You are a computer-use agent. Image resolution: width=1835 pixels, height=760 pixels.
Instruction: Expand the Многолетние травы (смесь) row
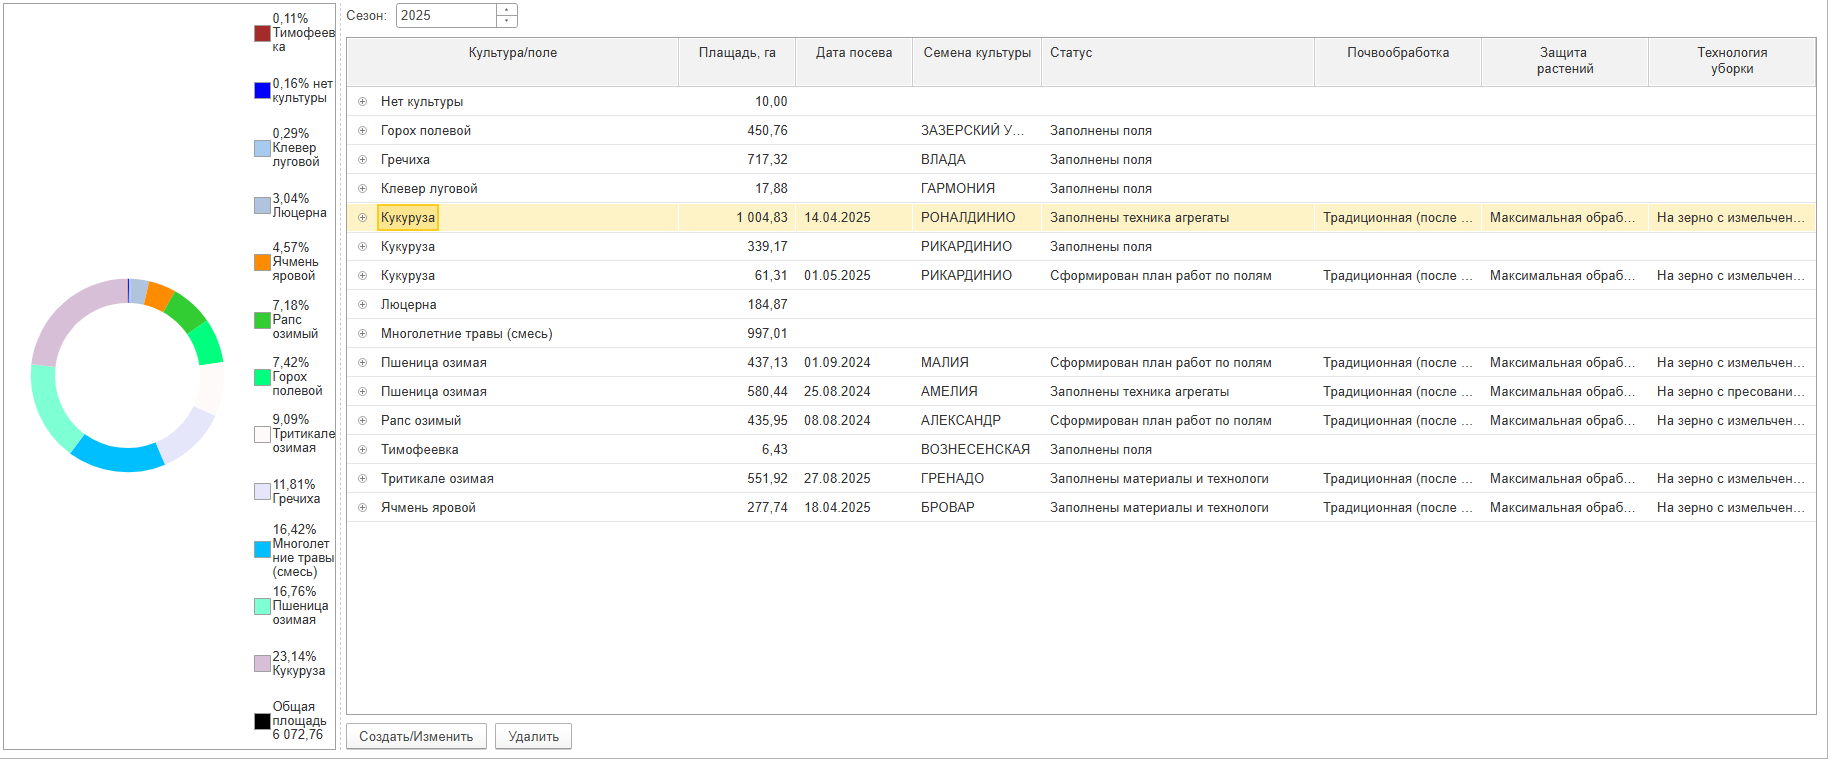(x=363, y=334)
